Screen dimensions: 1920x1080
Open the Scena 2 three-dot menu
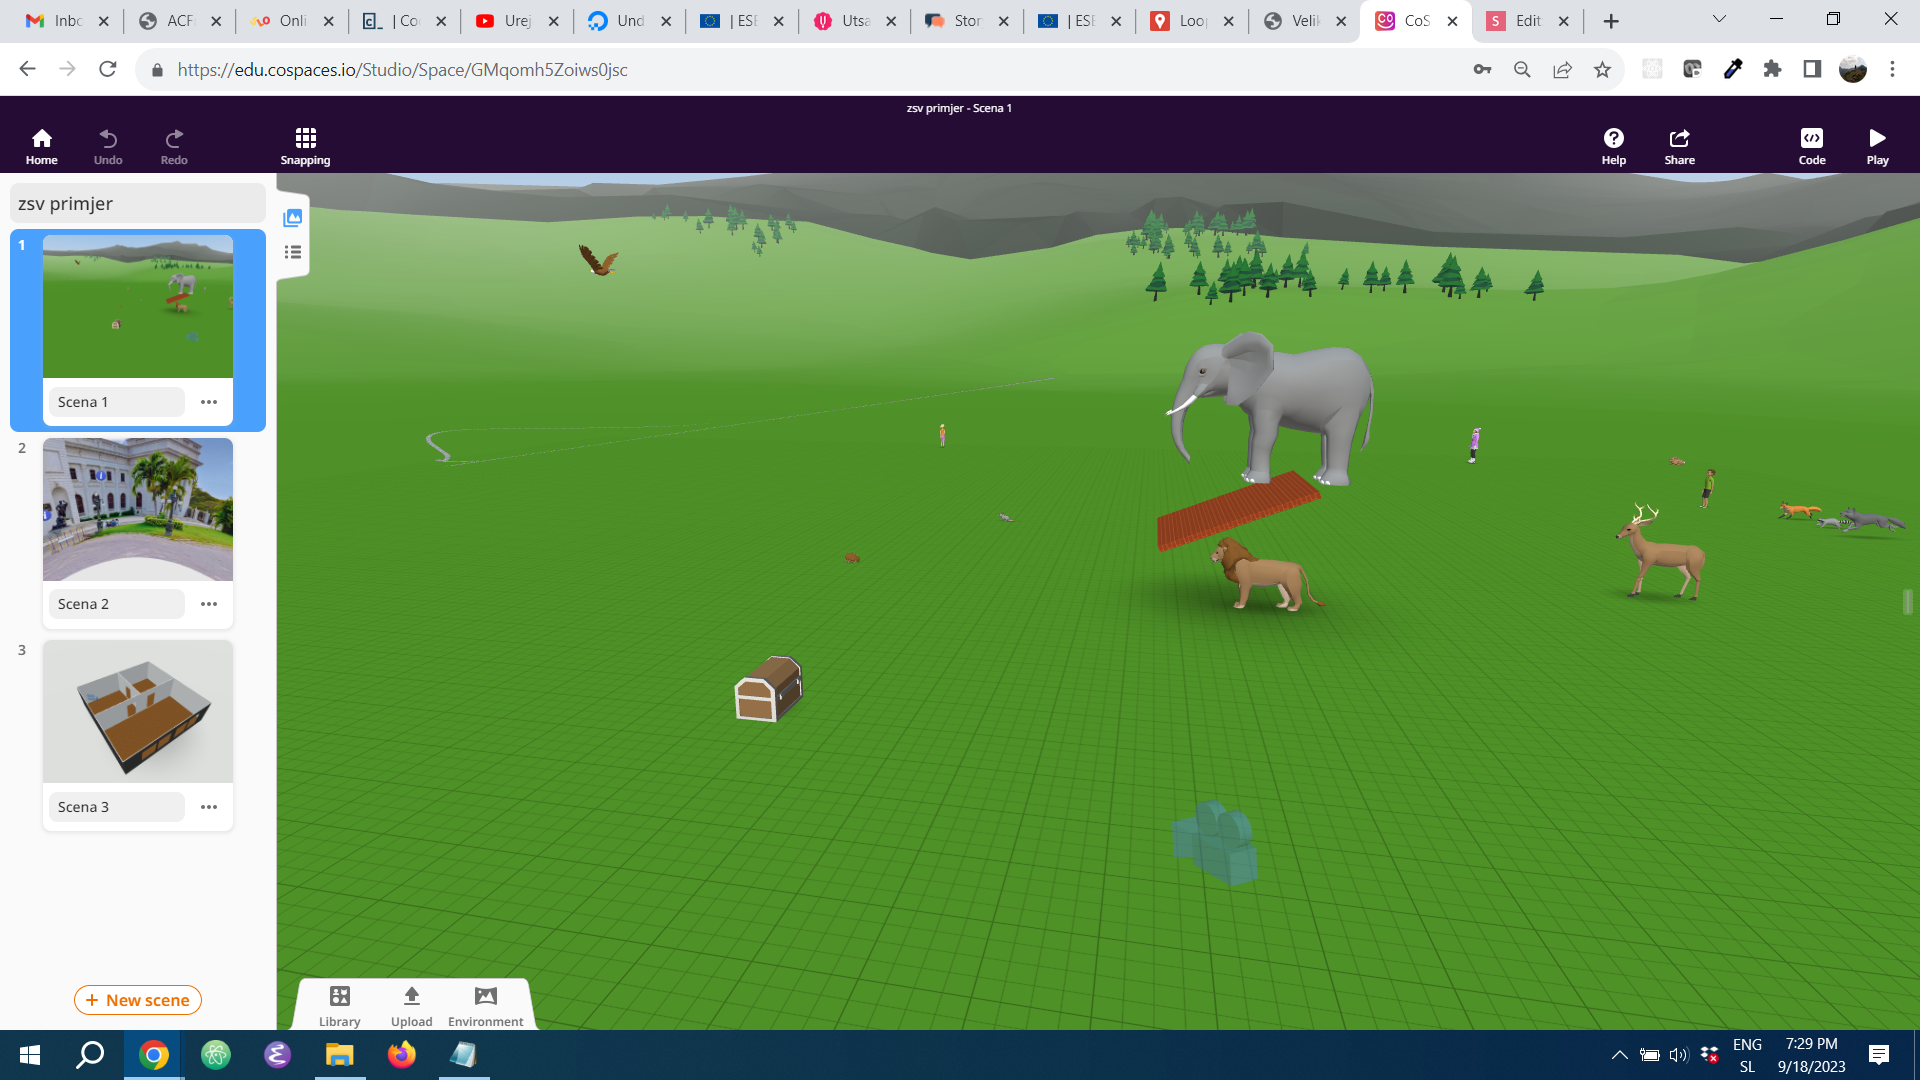coord(209,604)
